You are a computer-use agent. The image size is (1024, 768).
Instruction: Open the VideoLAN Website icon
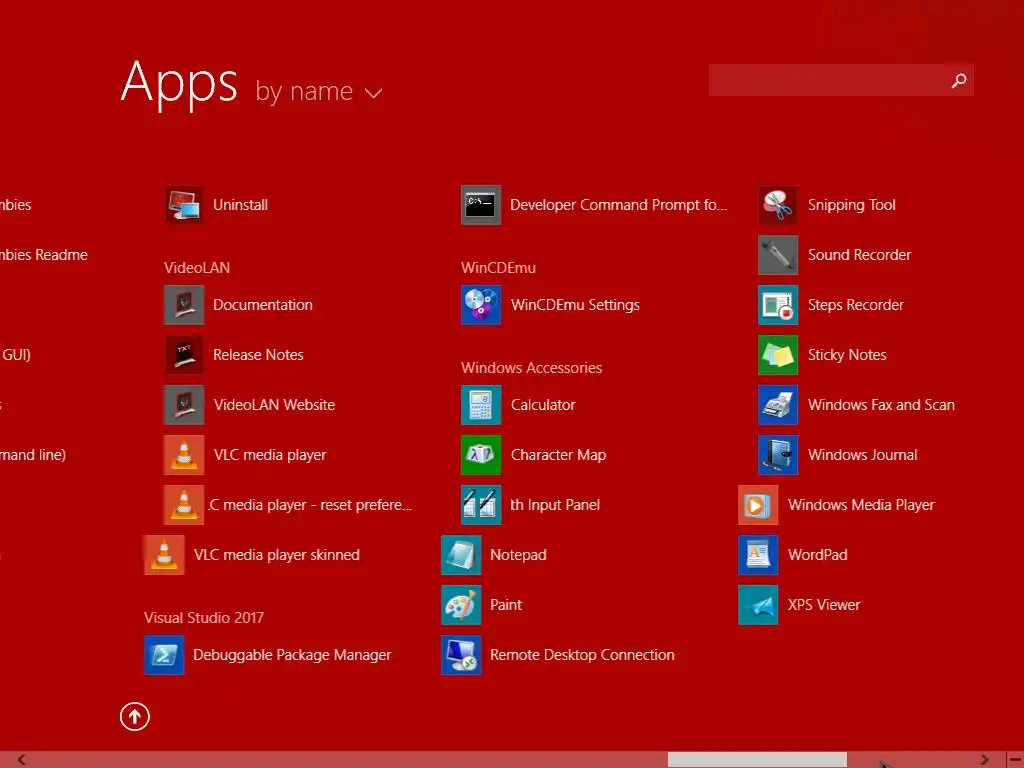tap(184, 405)
